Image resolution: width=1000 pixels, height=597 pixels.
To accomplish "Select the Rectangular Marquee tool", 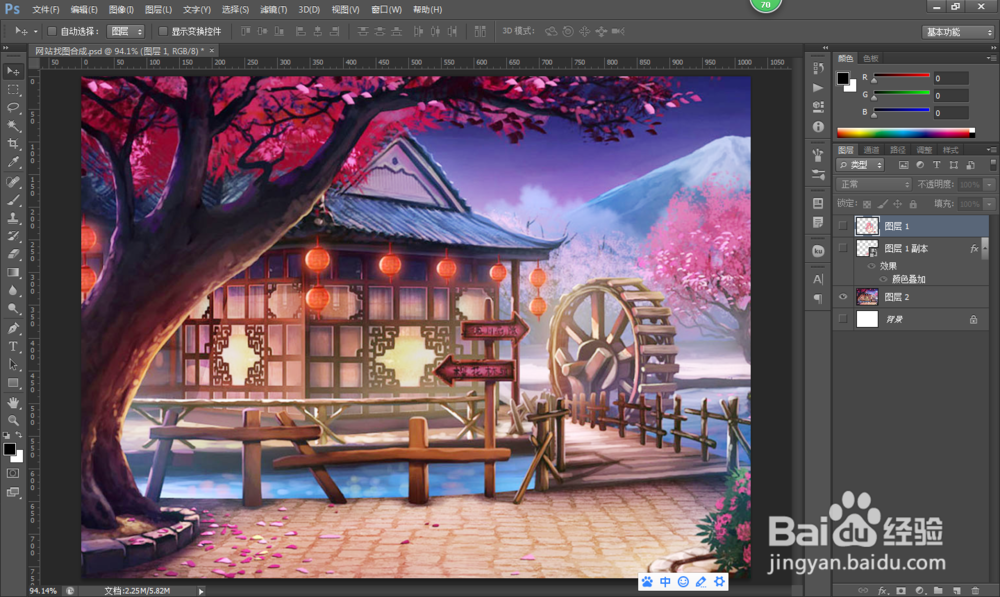I will click(x=13, y=90).
